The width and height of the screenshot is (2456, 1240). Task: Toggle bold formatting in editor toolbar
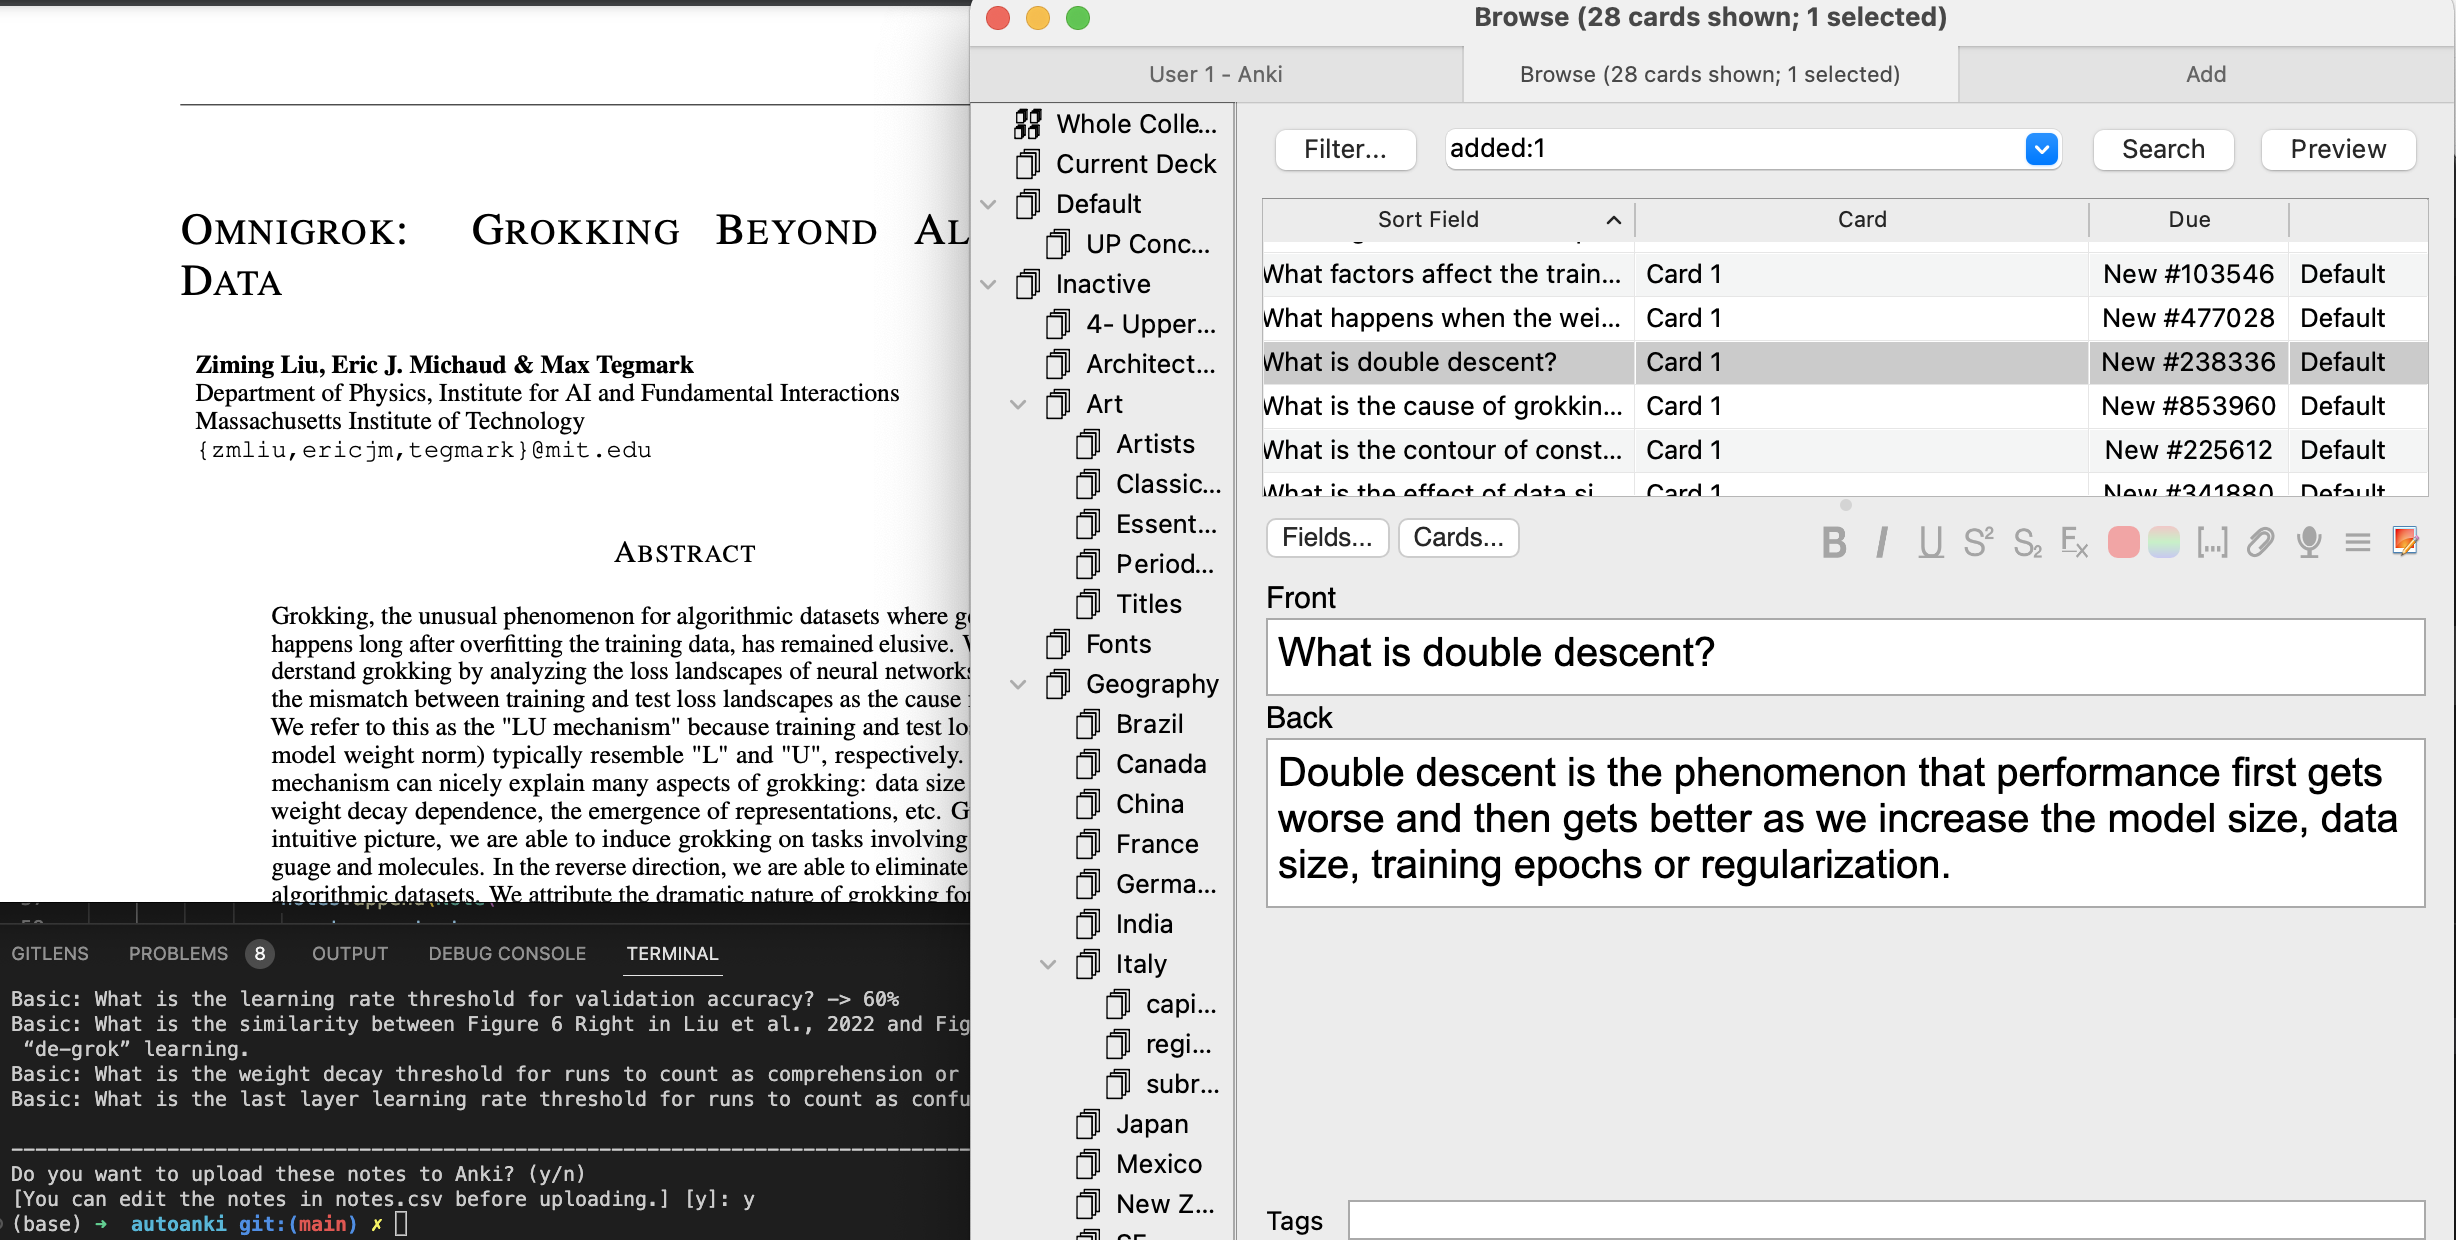click(1833, 542)
